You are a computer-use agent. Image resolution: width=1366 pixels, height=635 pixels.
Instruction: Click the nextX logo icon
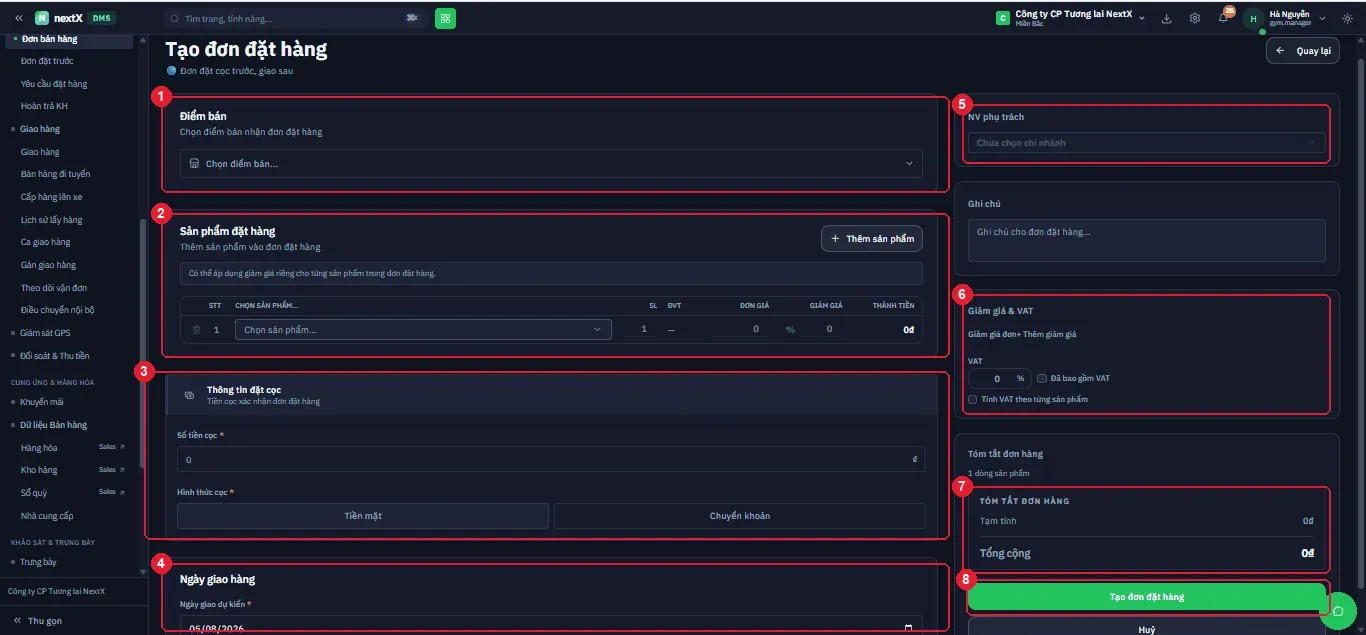coord(42,18)
